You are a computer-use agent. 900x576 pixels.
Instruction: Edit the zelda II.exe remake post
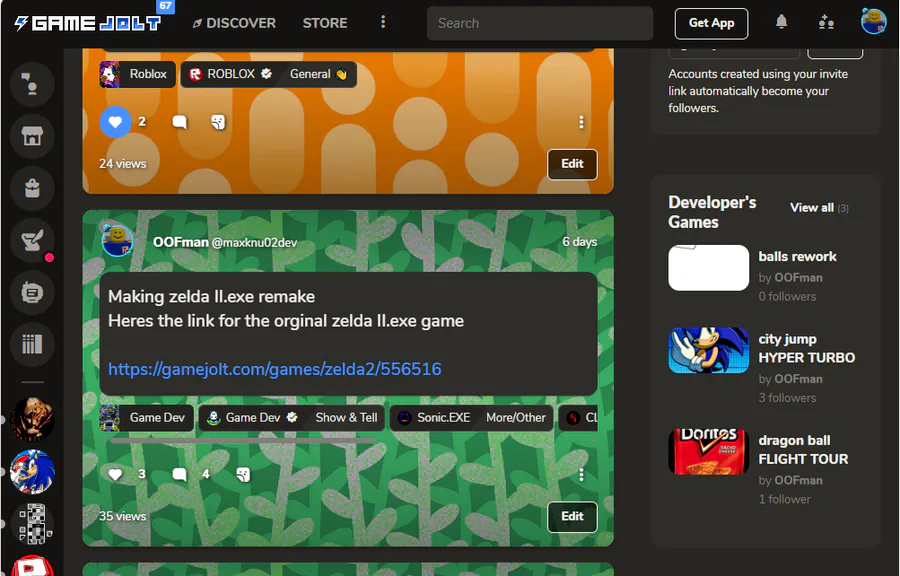pos(572,517)
